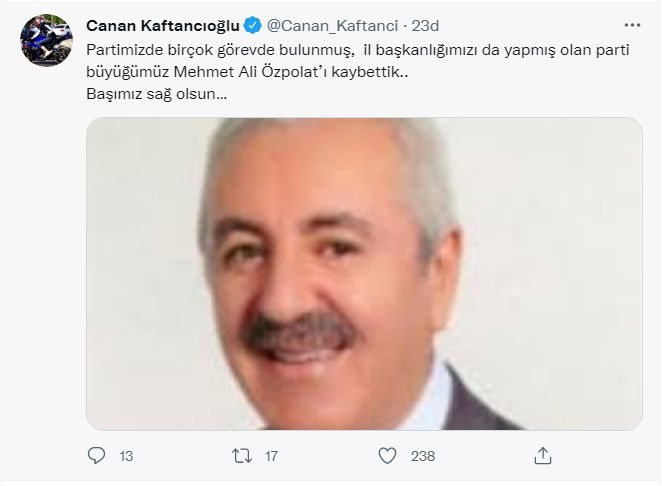The width and height of the screenshot is (662, 486).
Task: Open the tweet's more options menu
Action: tap(632, 26)
